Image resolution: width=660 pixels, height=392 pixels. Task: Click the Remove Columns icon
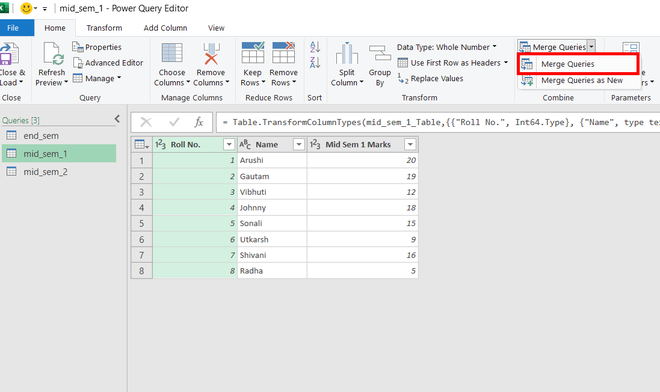pos(211,53)
